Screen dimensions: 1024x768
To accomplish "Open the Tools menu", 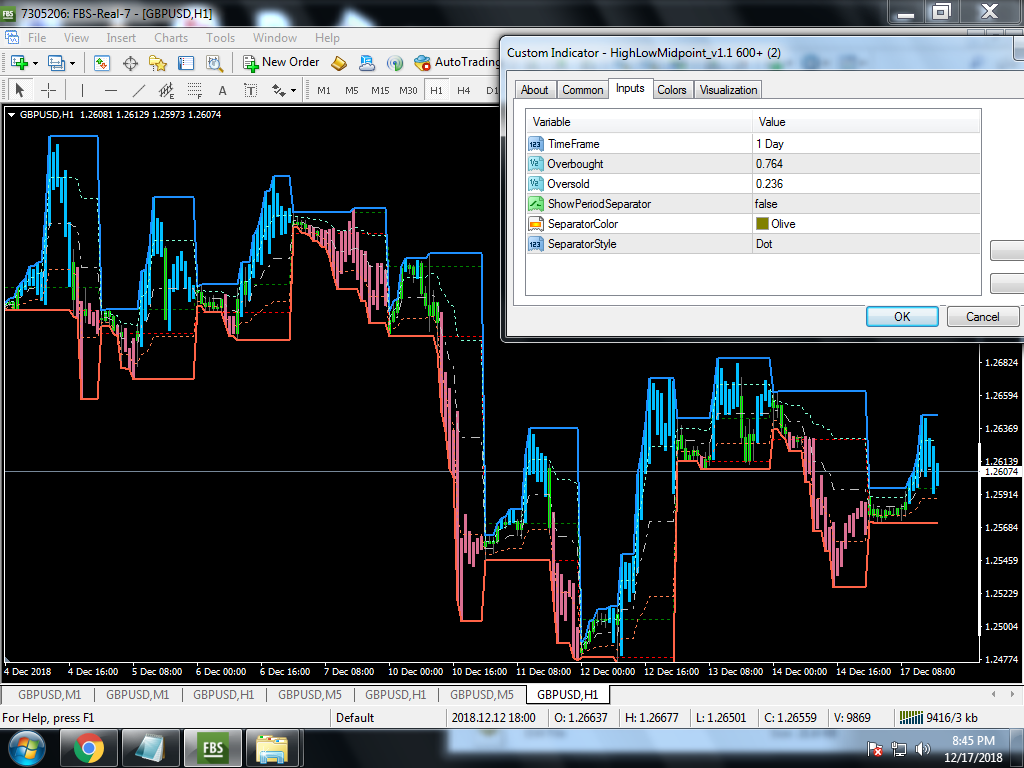I will tap(221, 38).
